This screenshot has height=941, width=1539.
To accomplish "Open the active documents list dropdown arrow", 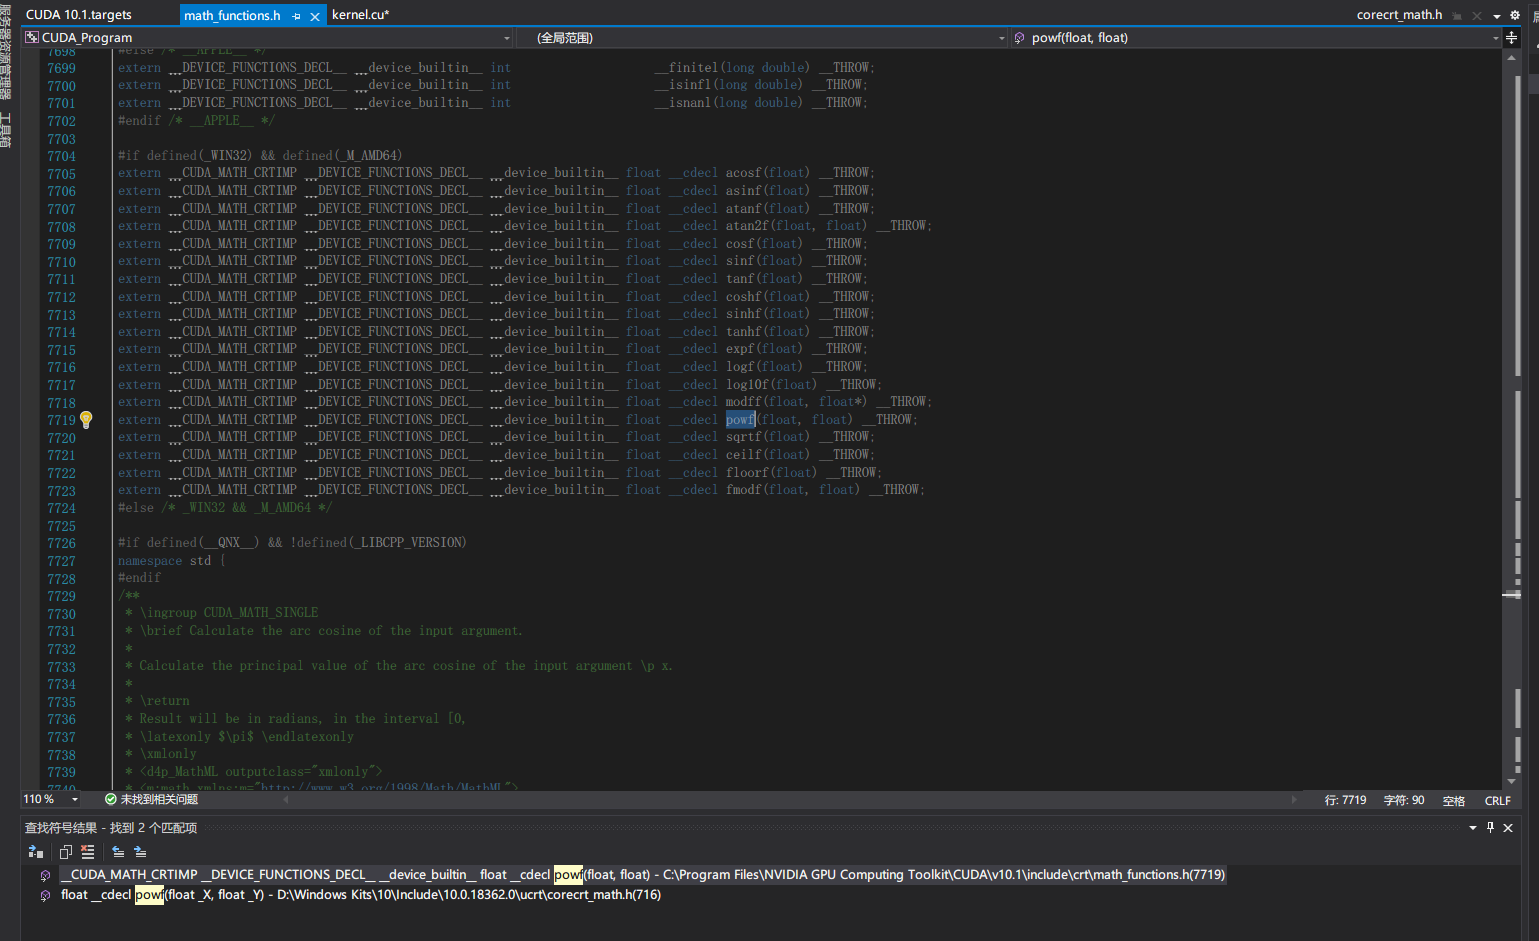I will (1497, 16).
